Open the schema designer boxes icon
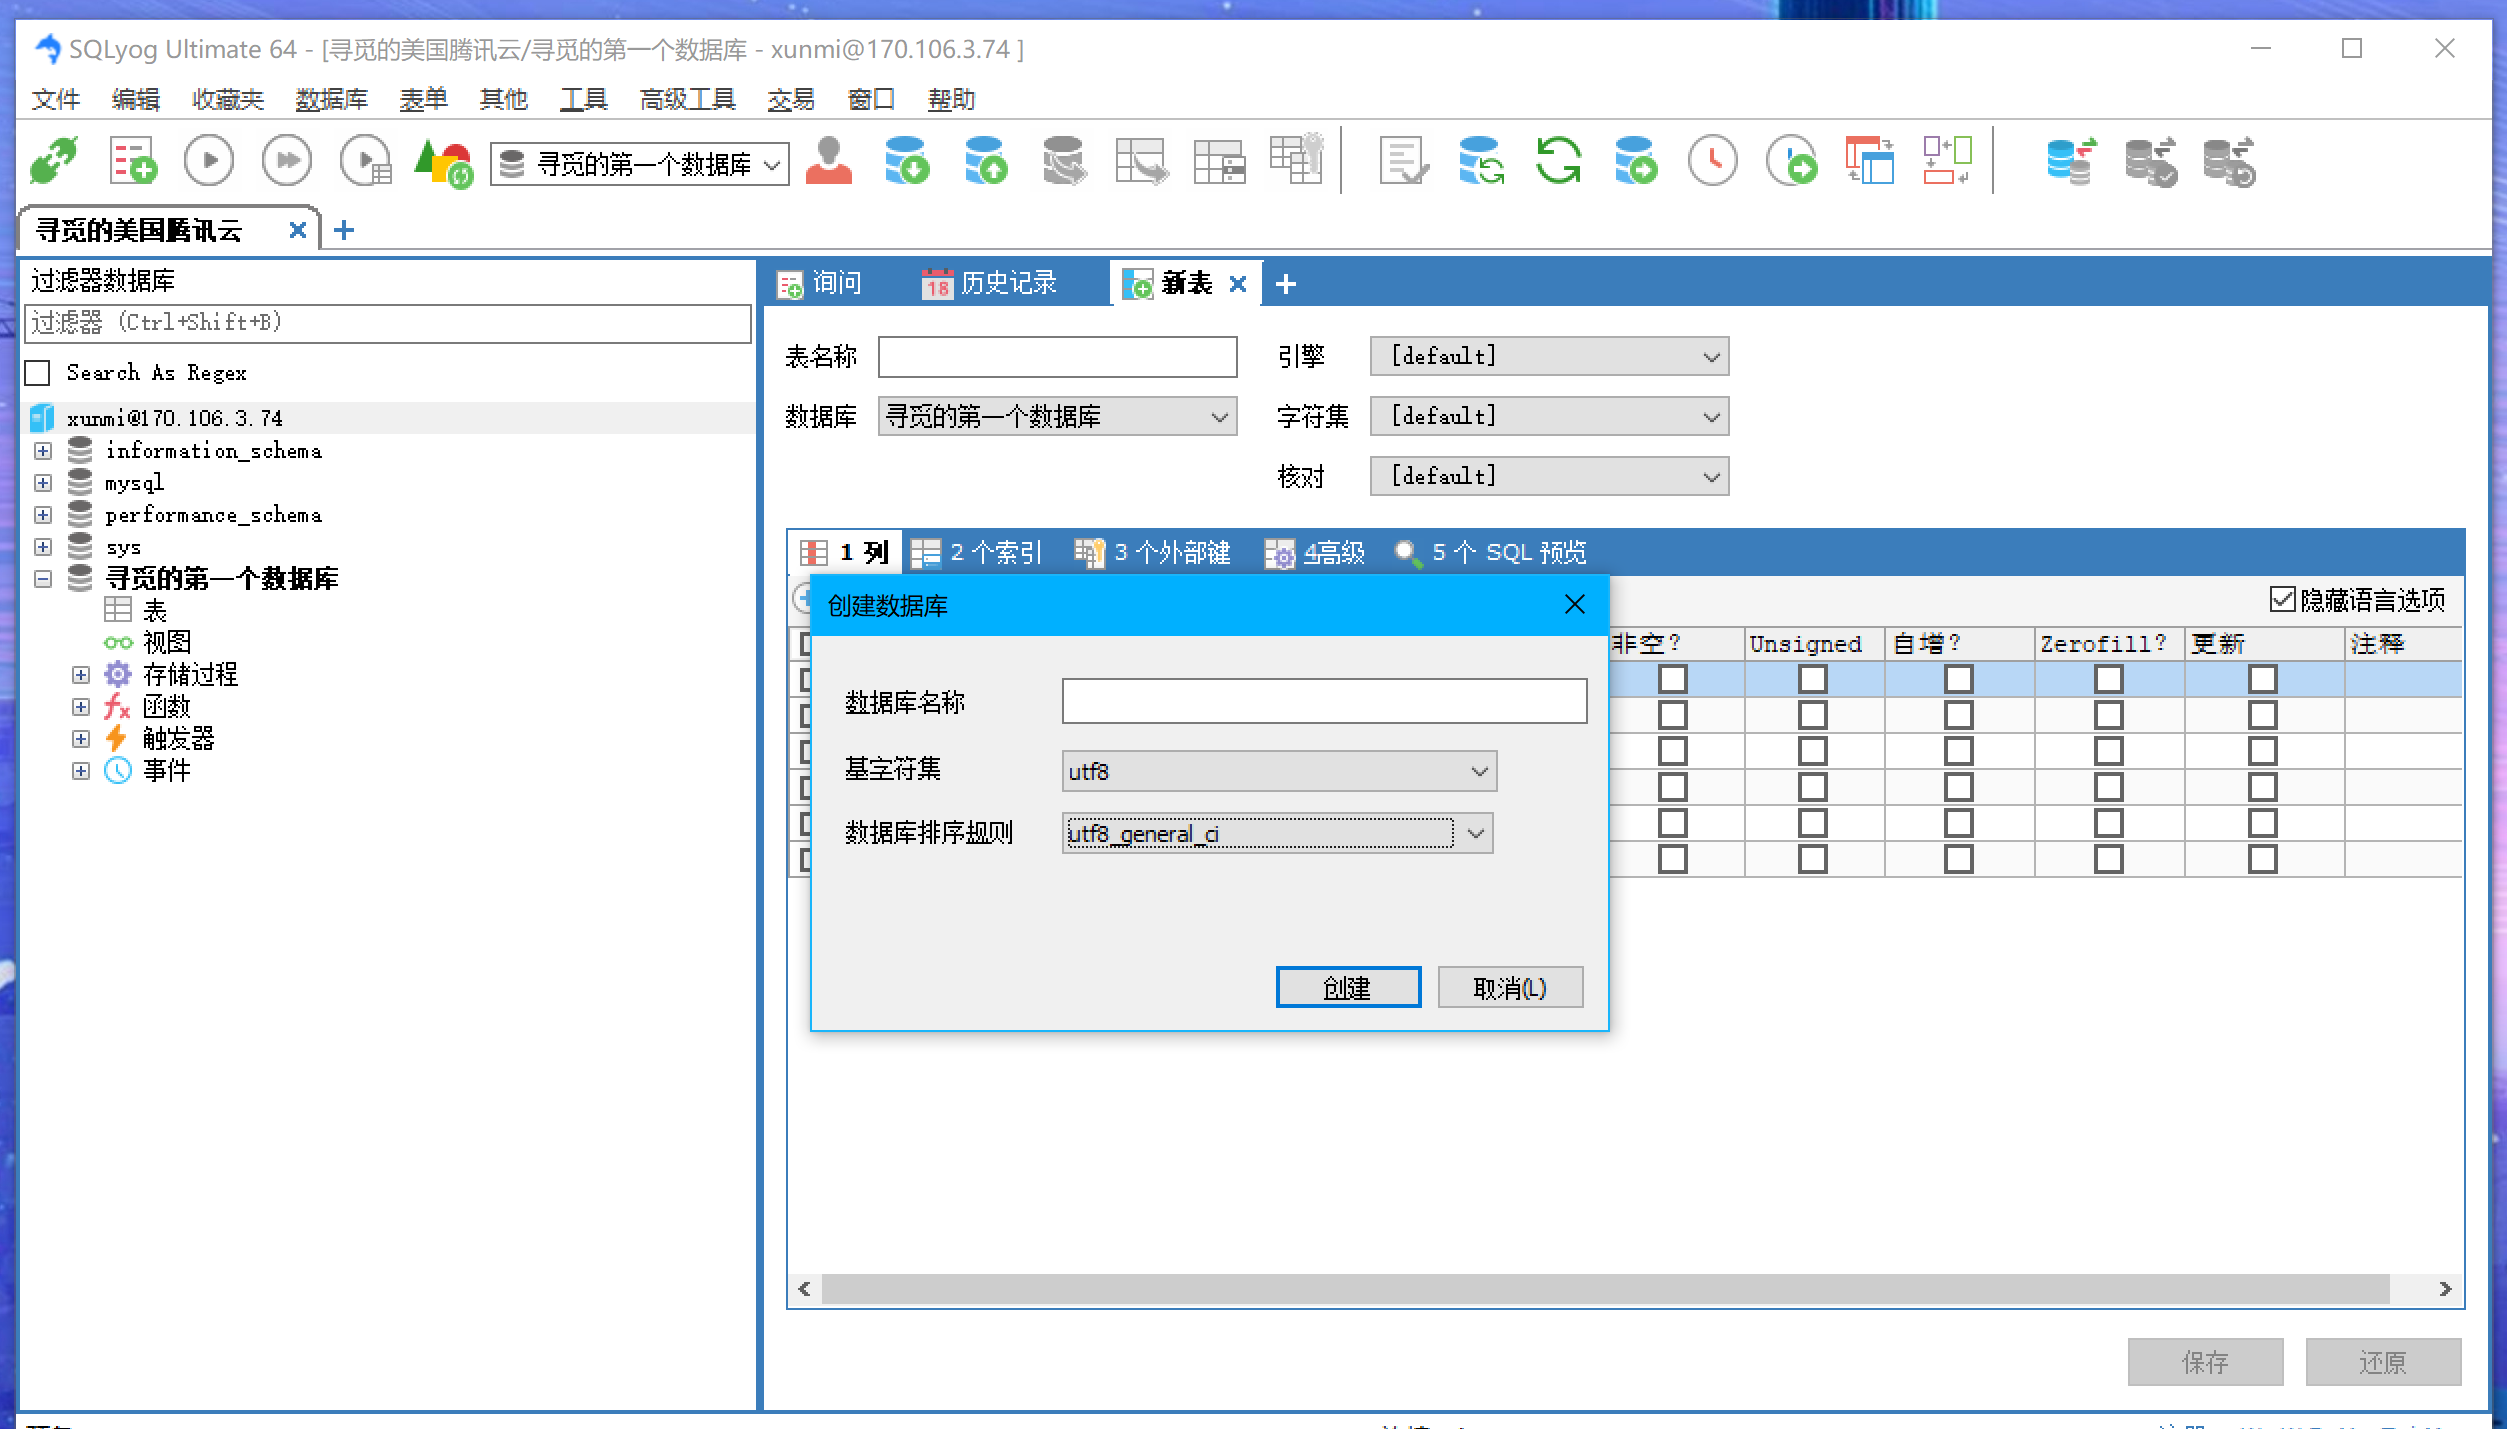 (1947, 161)
